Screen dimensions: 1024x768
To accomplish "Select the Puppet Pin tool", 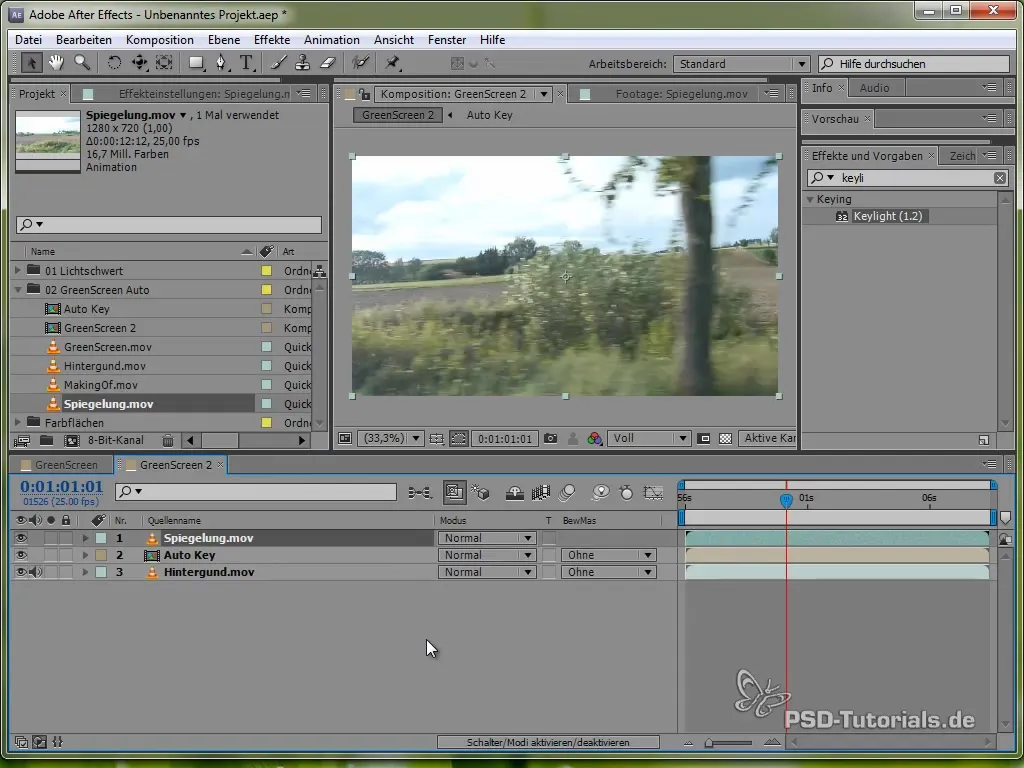I will tap(392, 63).
